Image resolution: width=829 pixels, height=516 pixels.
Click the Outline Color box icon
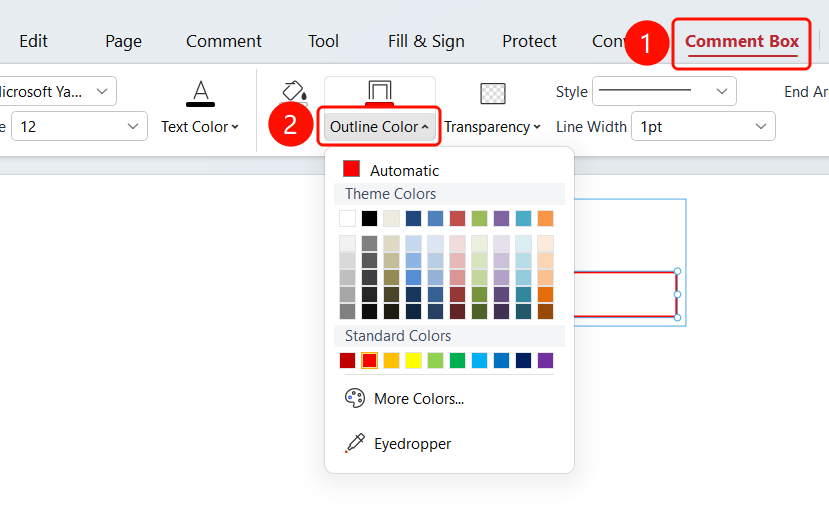tap(380, 91)
